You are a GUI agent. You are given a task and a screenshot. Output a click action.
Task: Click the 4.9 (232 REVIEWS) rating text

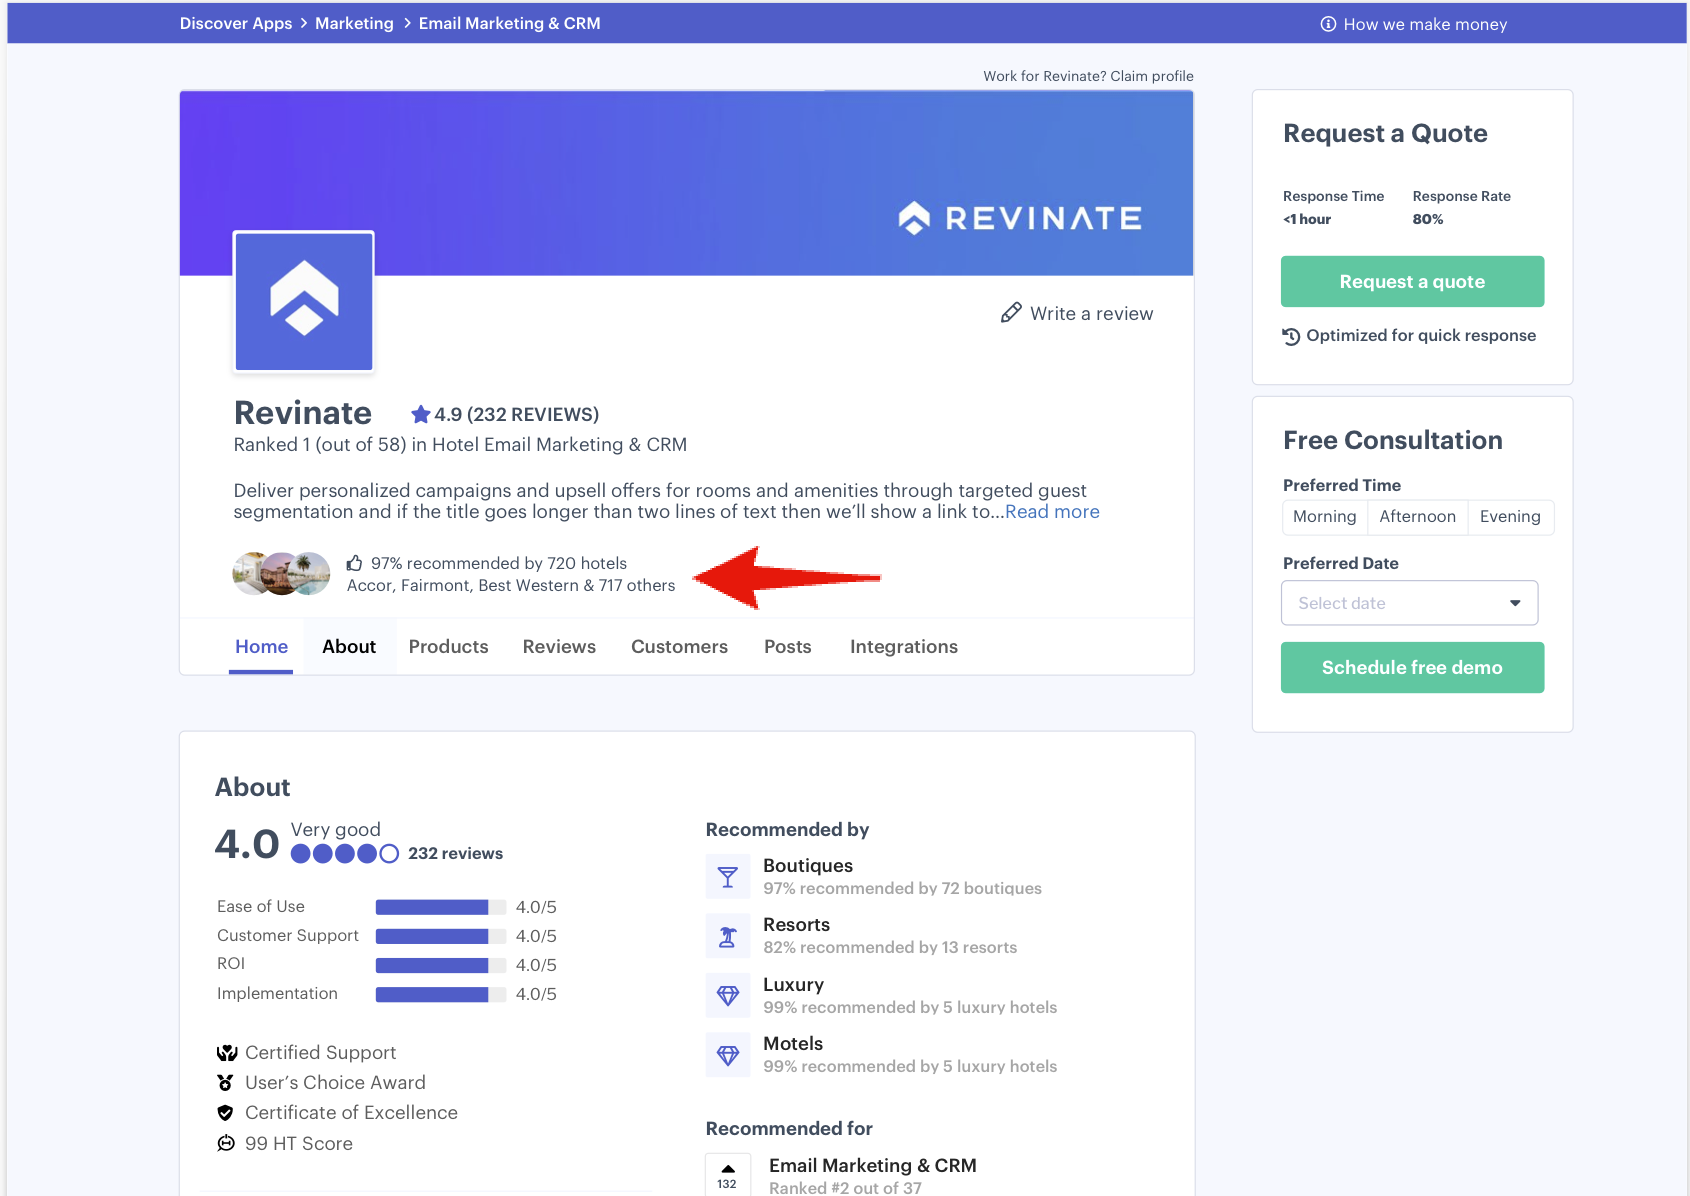516,414
